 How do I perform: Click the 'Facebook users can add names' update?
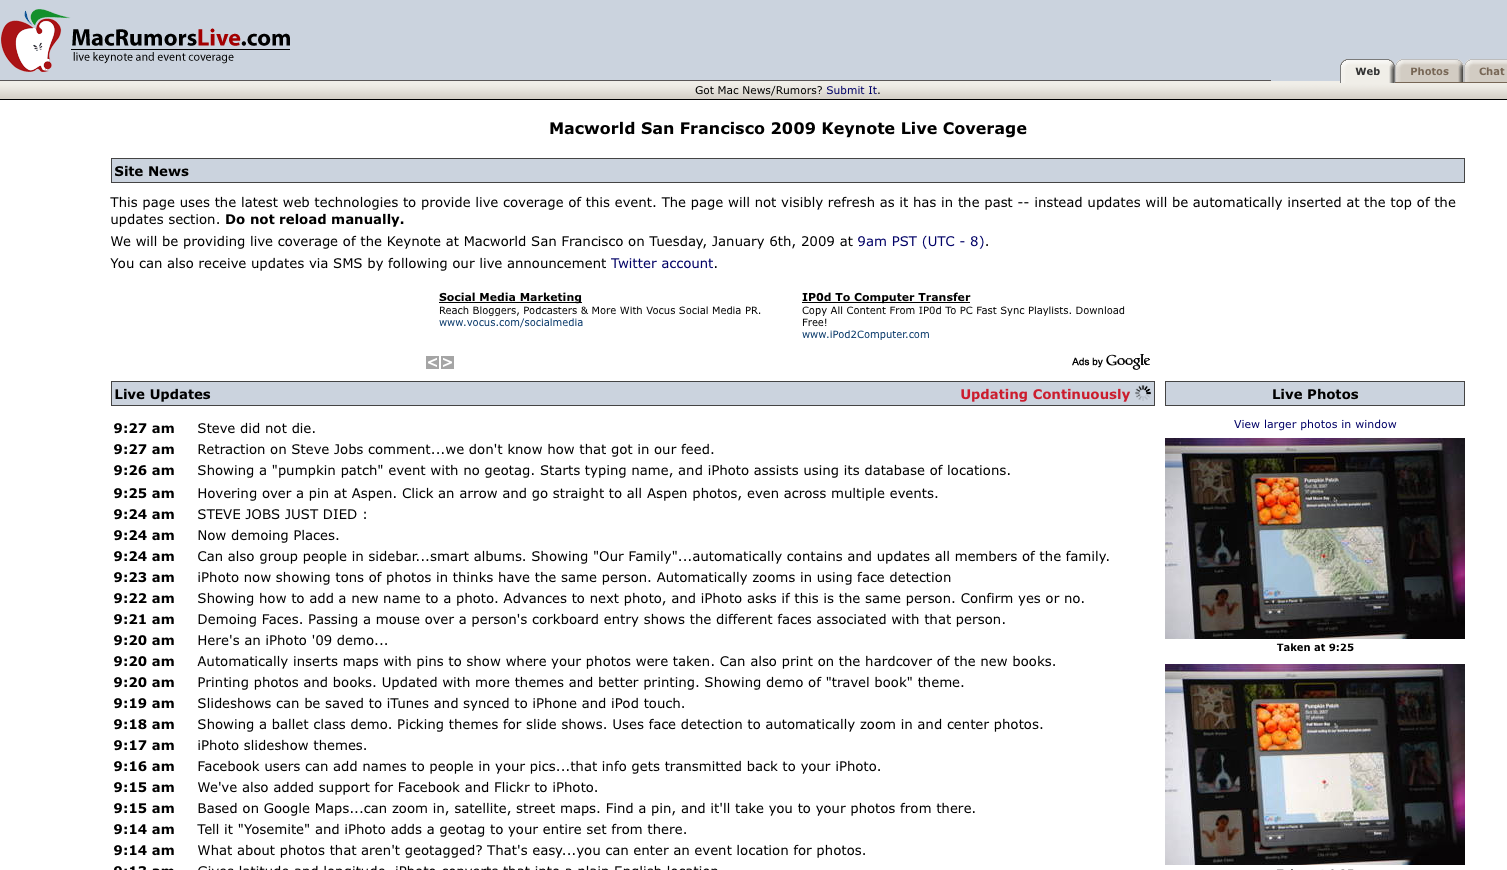click(539, 766)
